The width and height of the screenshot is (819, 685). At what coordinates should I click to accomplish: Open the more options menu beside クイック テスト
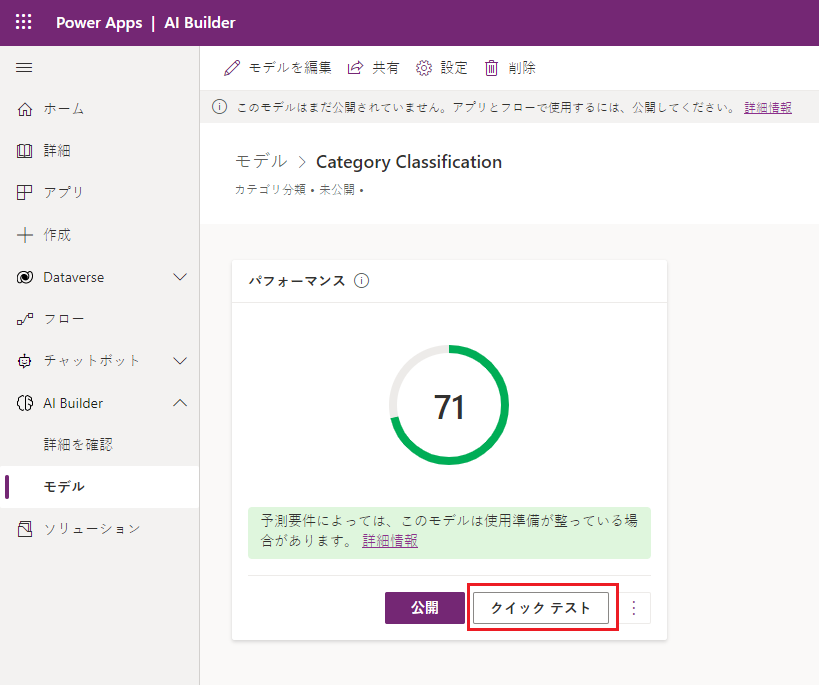pos(633,608)
